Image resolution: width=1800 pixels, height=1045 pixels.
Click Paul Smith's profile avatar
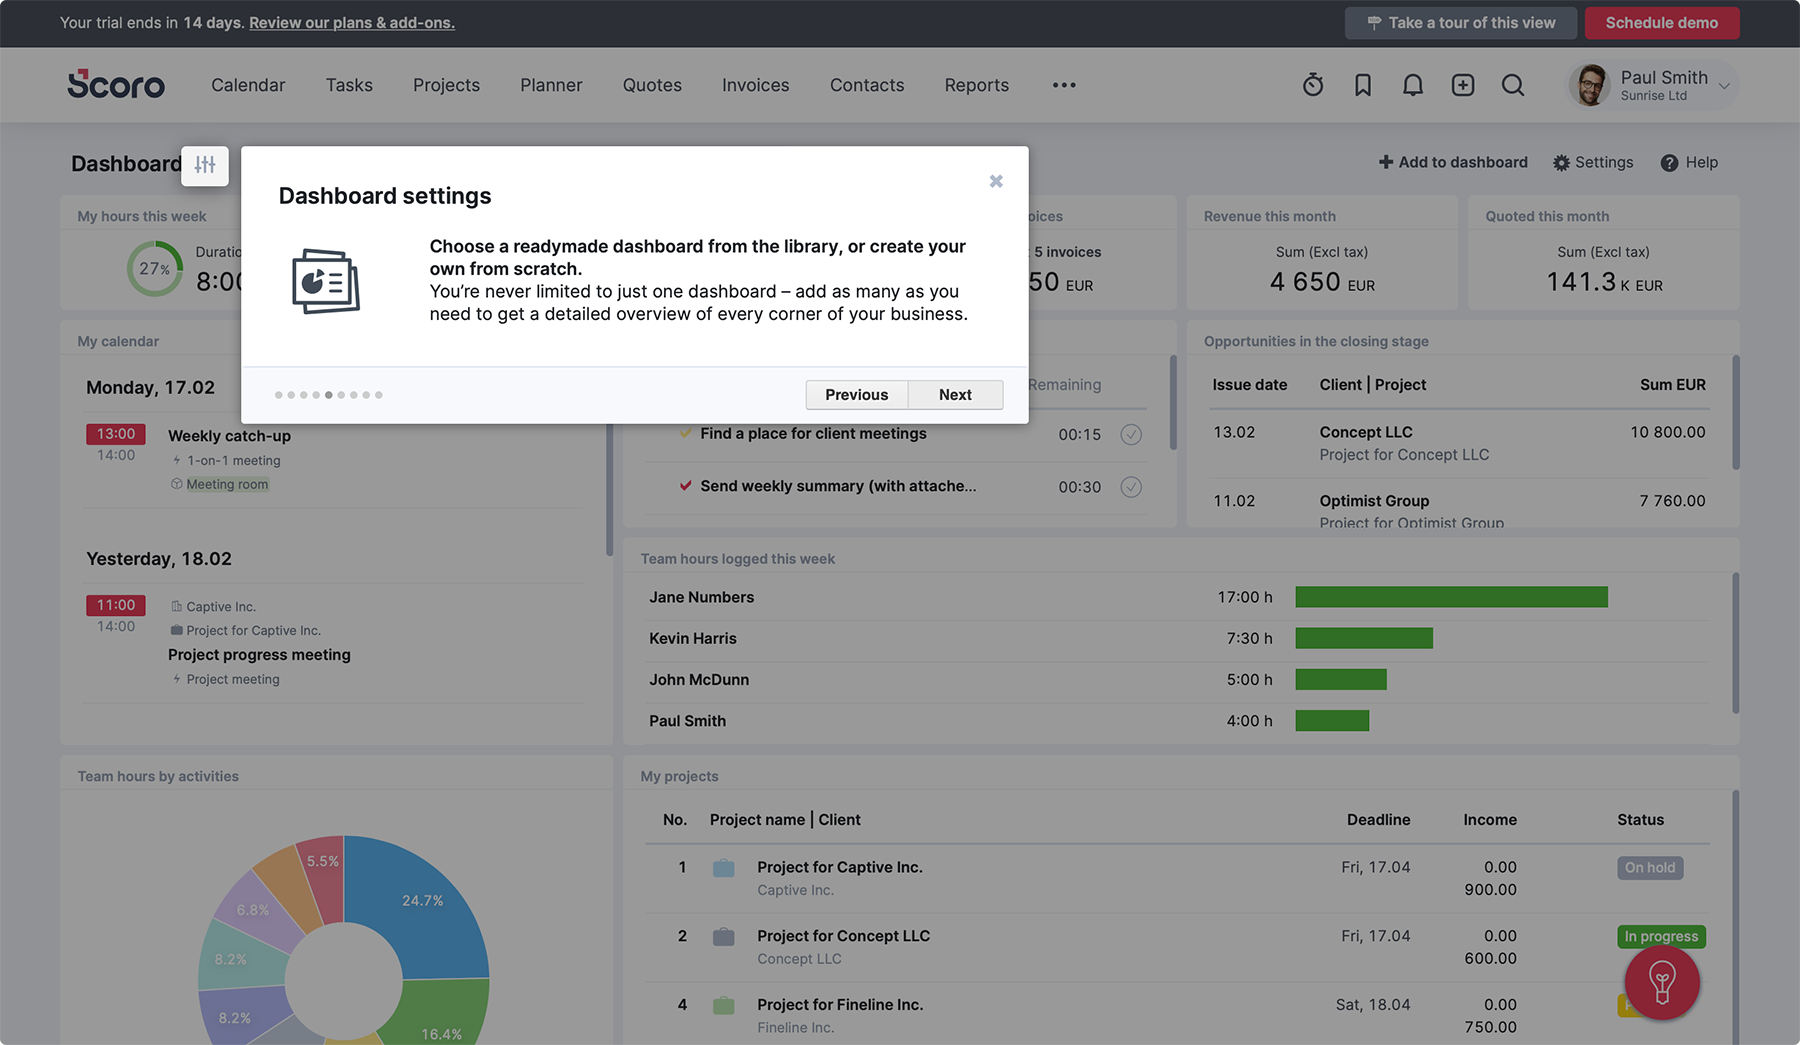(x=1589, y=85)
